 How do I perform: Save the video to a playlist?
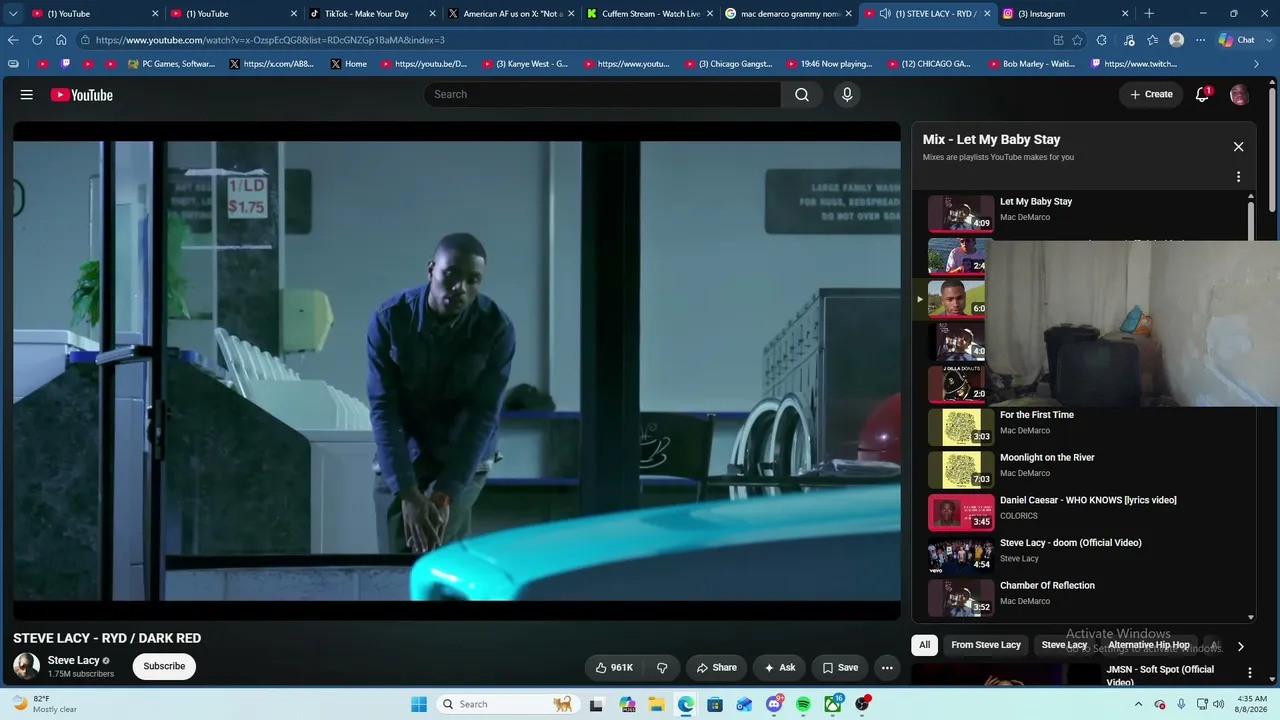click(x=840, y=668)
